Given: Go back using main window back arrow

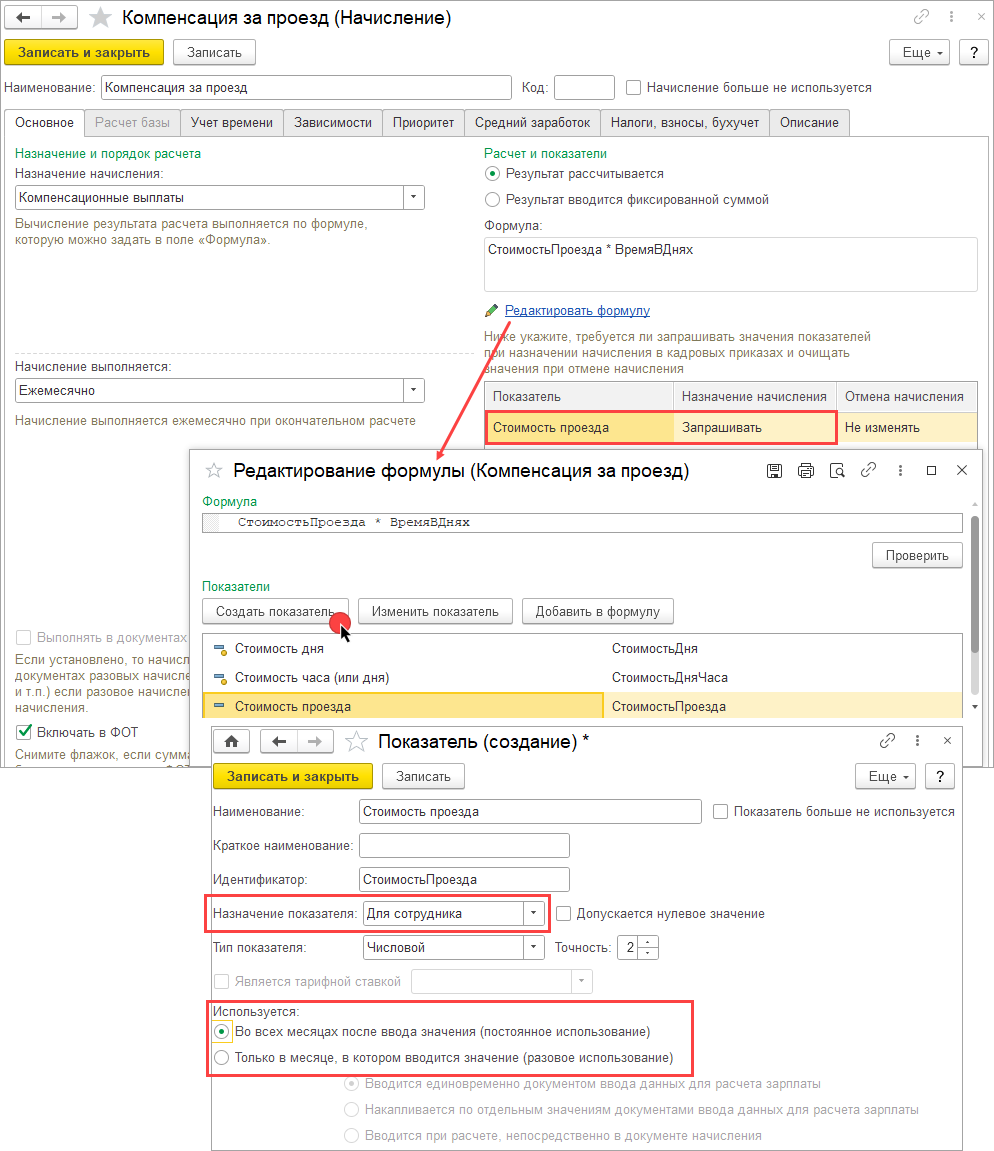Looking at the screenshot, I should [23, 18].
